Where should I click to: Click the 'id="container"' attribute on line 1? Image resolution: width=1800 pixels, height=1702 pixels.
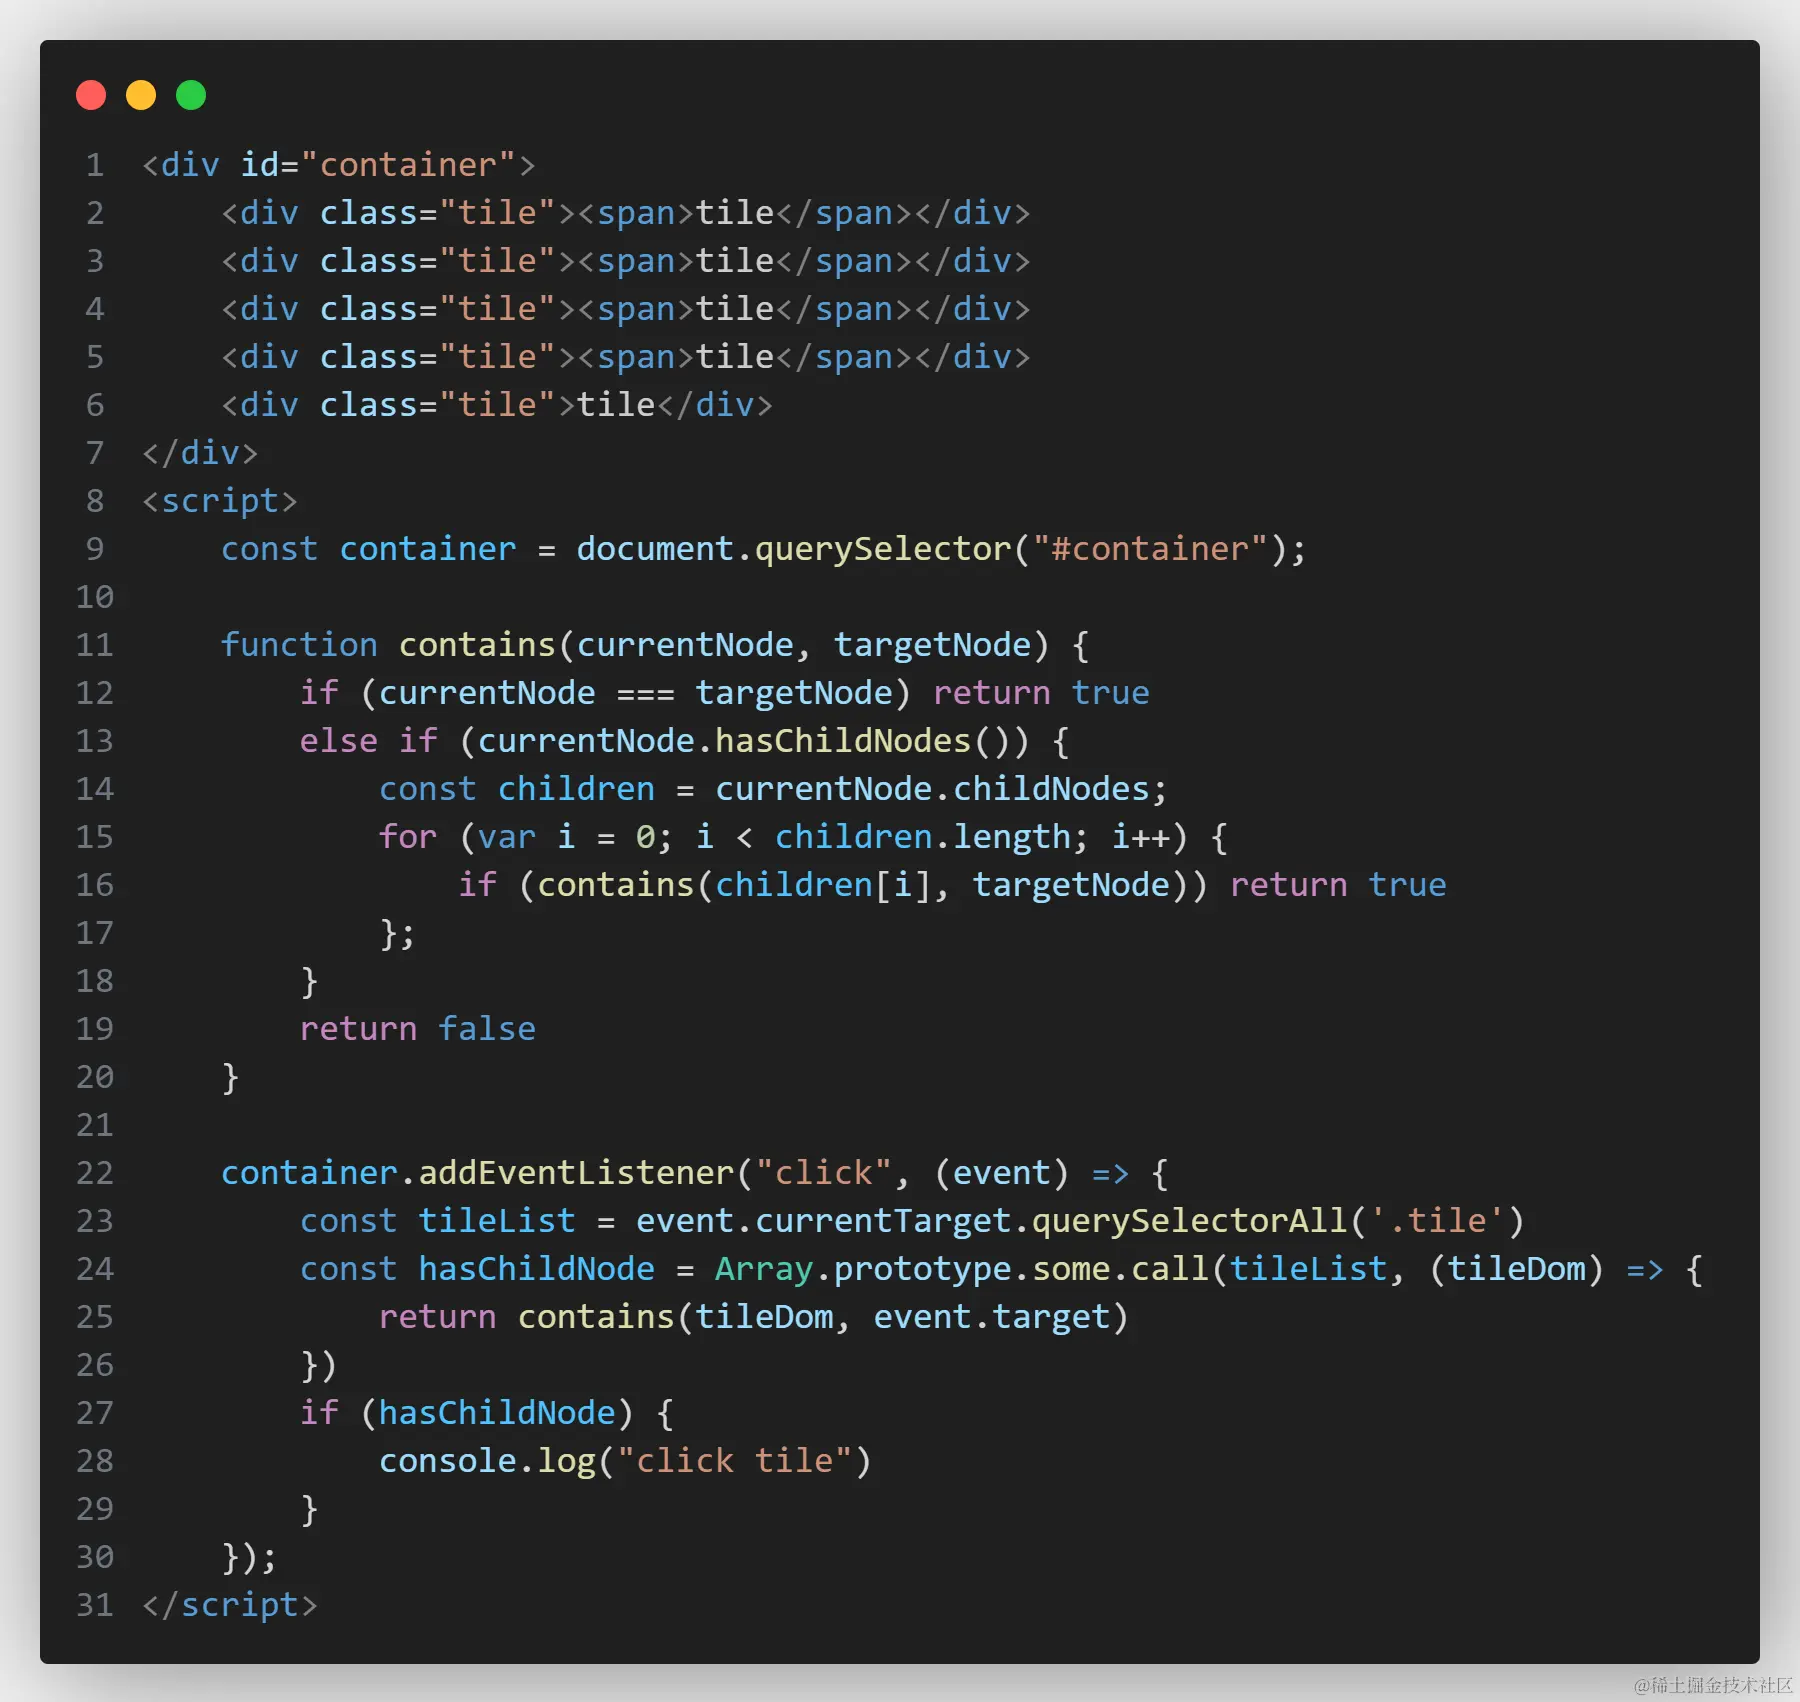(378, 165)
